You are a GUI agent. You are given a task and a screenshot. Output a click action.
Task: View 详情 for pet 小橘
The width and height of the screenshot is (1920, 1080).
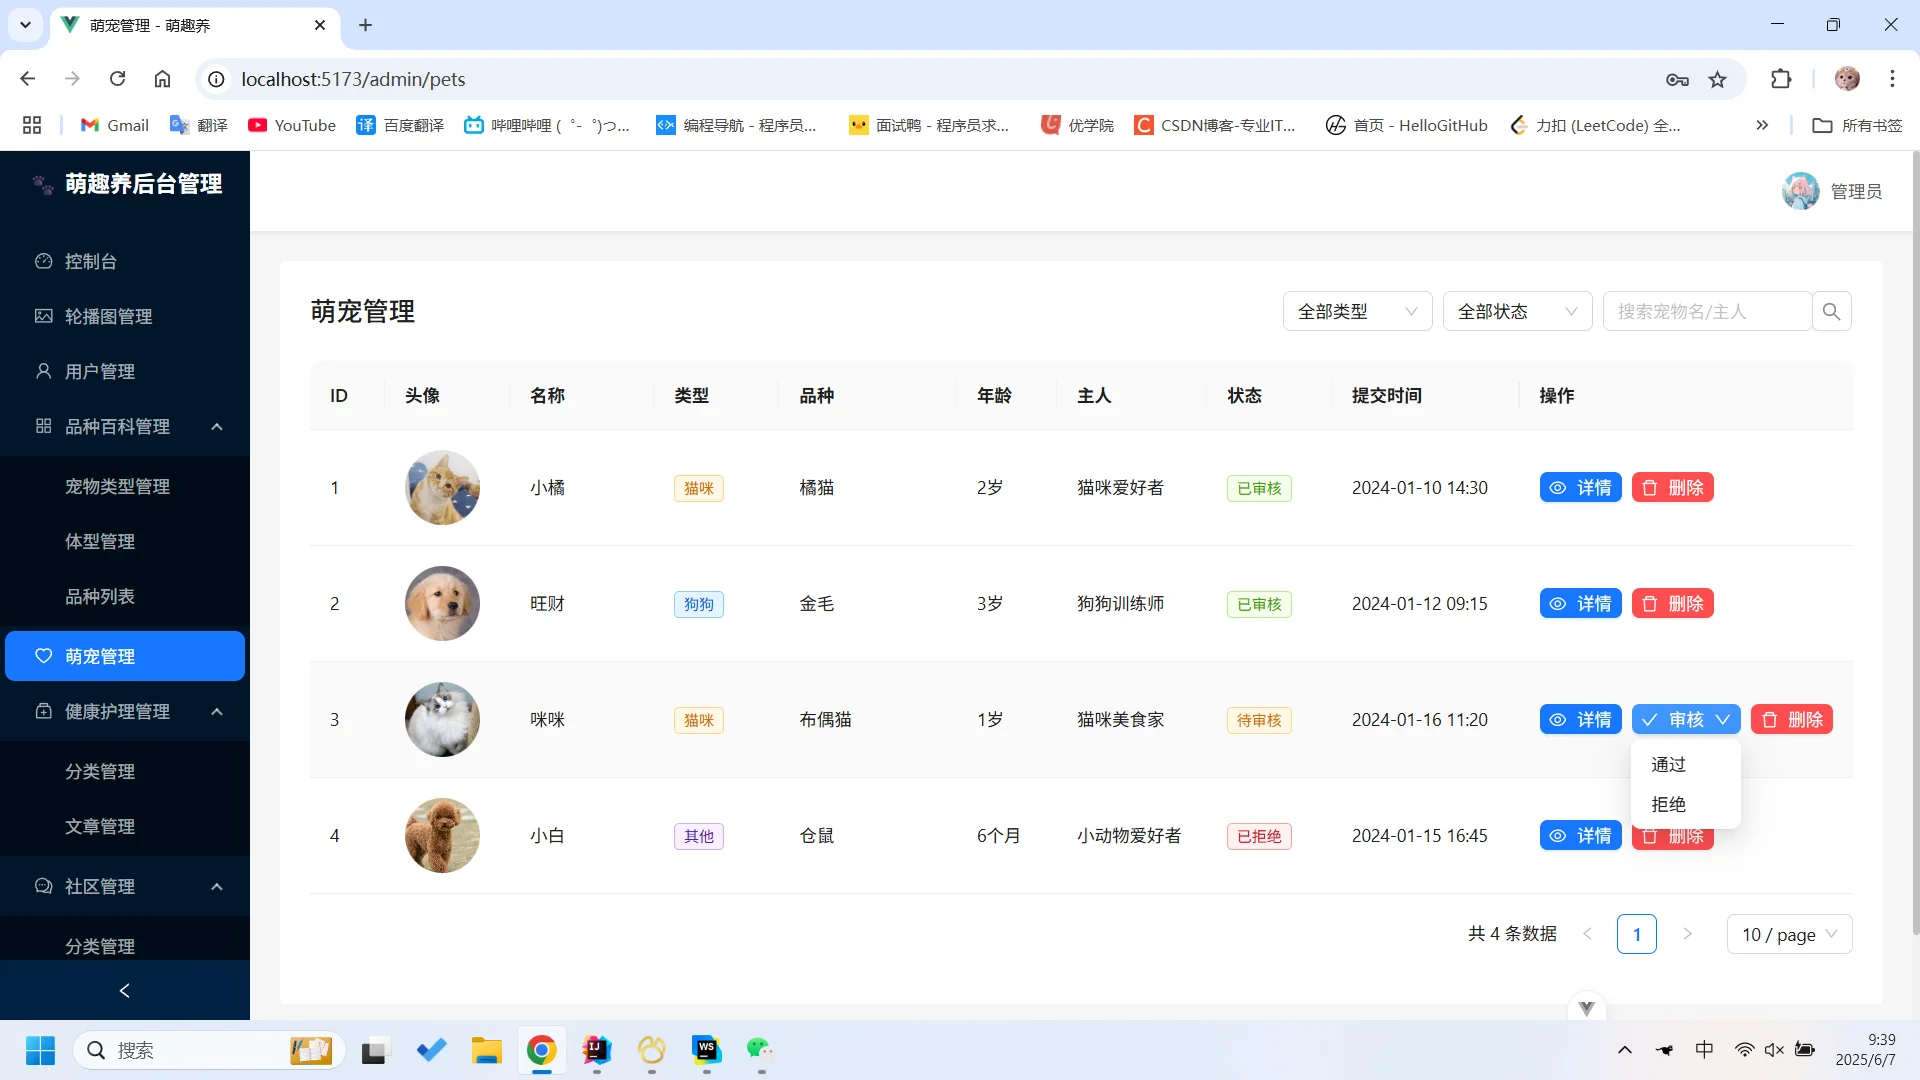tap(1580, 488)
